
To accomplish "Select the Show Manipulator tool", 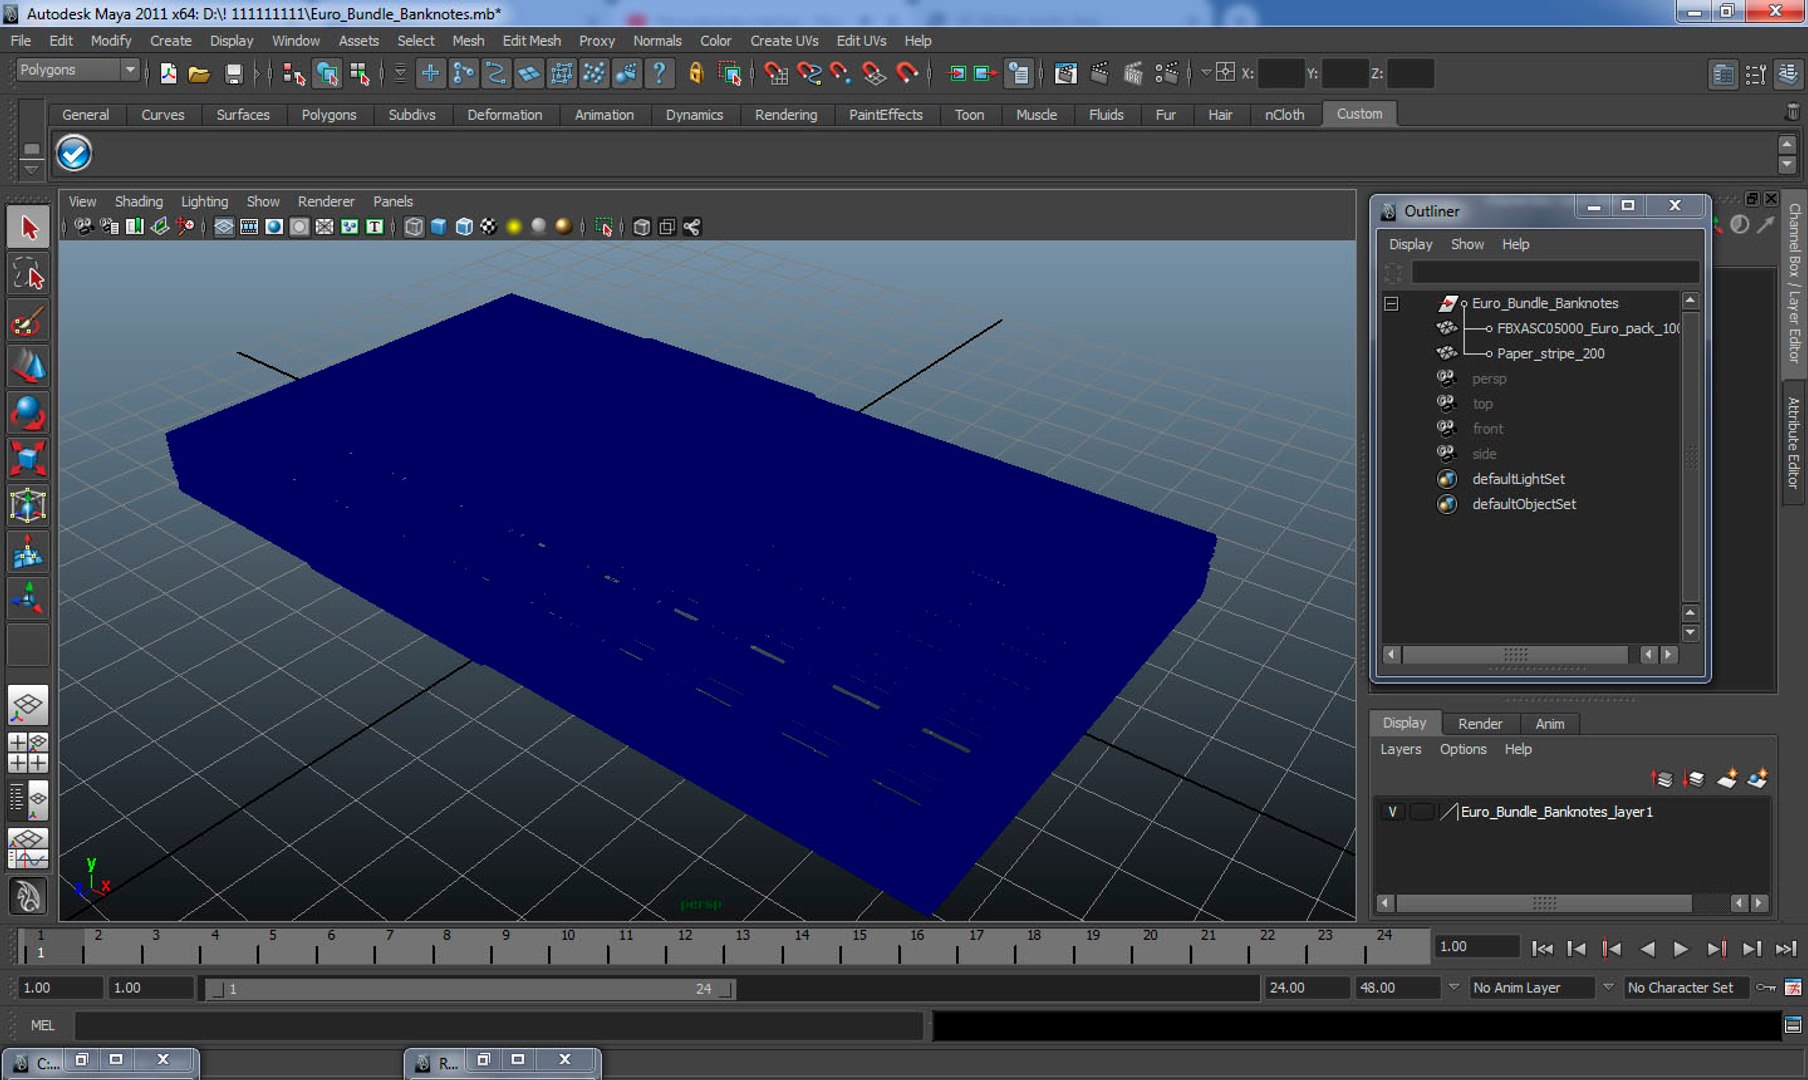I will pos(28,598).
